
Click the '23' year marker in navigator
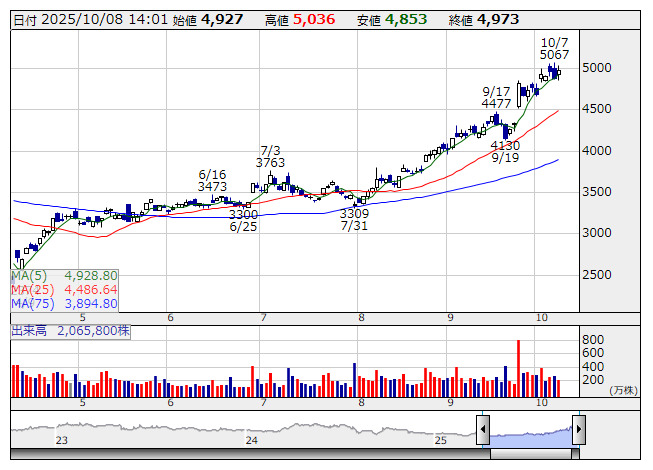pyautogui.click(x=62, y=440)
